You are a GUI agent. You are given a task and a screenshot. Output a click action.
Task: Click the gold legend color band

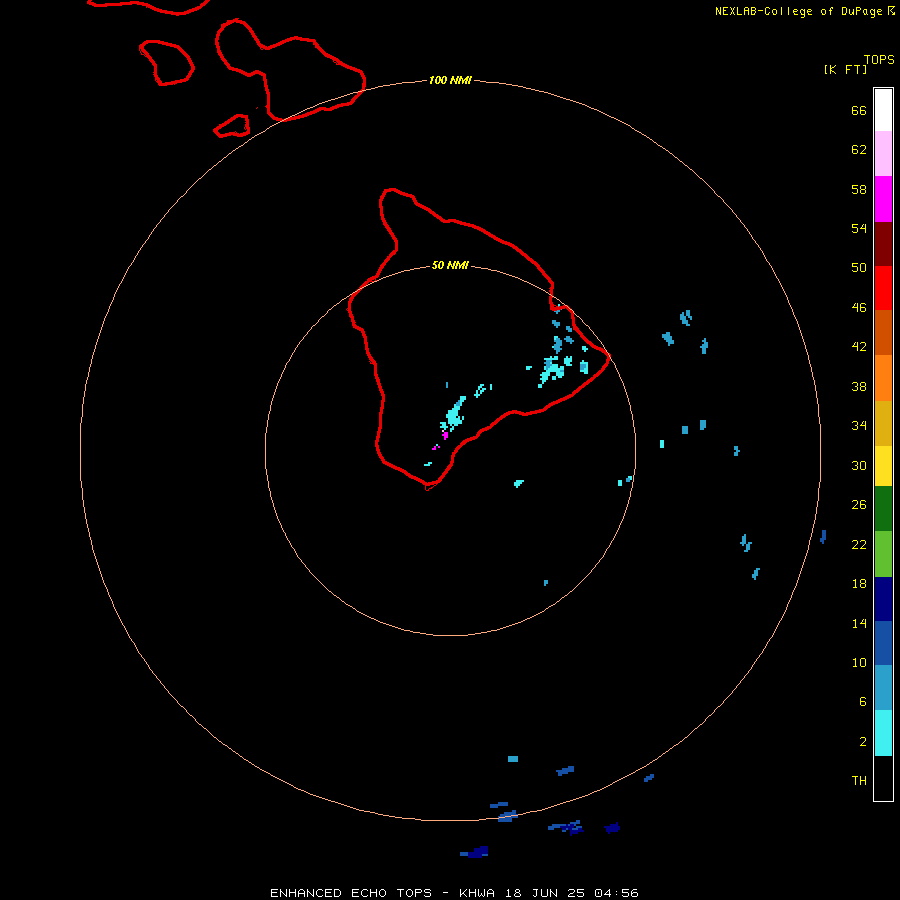(x=883, y=423)
